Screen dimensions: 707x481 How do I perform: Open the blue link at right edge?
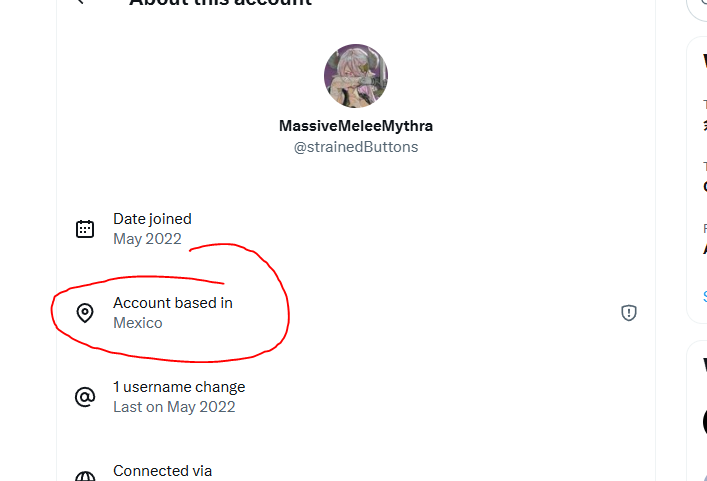tap(705, 297)
